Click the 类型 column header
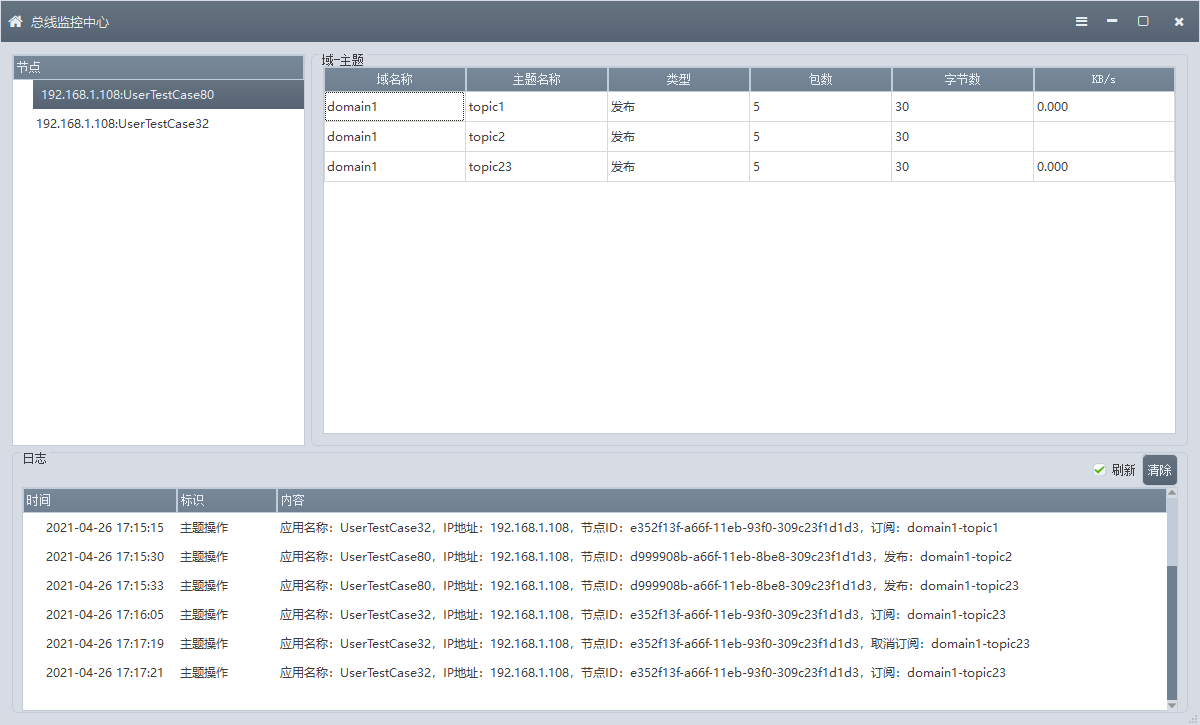 pyautogui.click(x=679, y=80)
